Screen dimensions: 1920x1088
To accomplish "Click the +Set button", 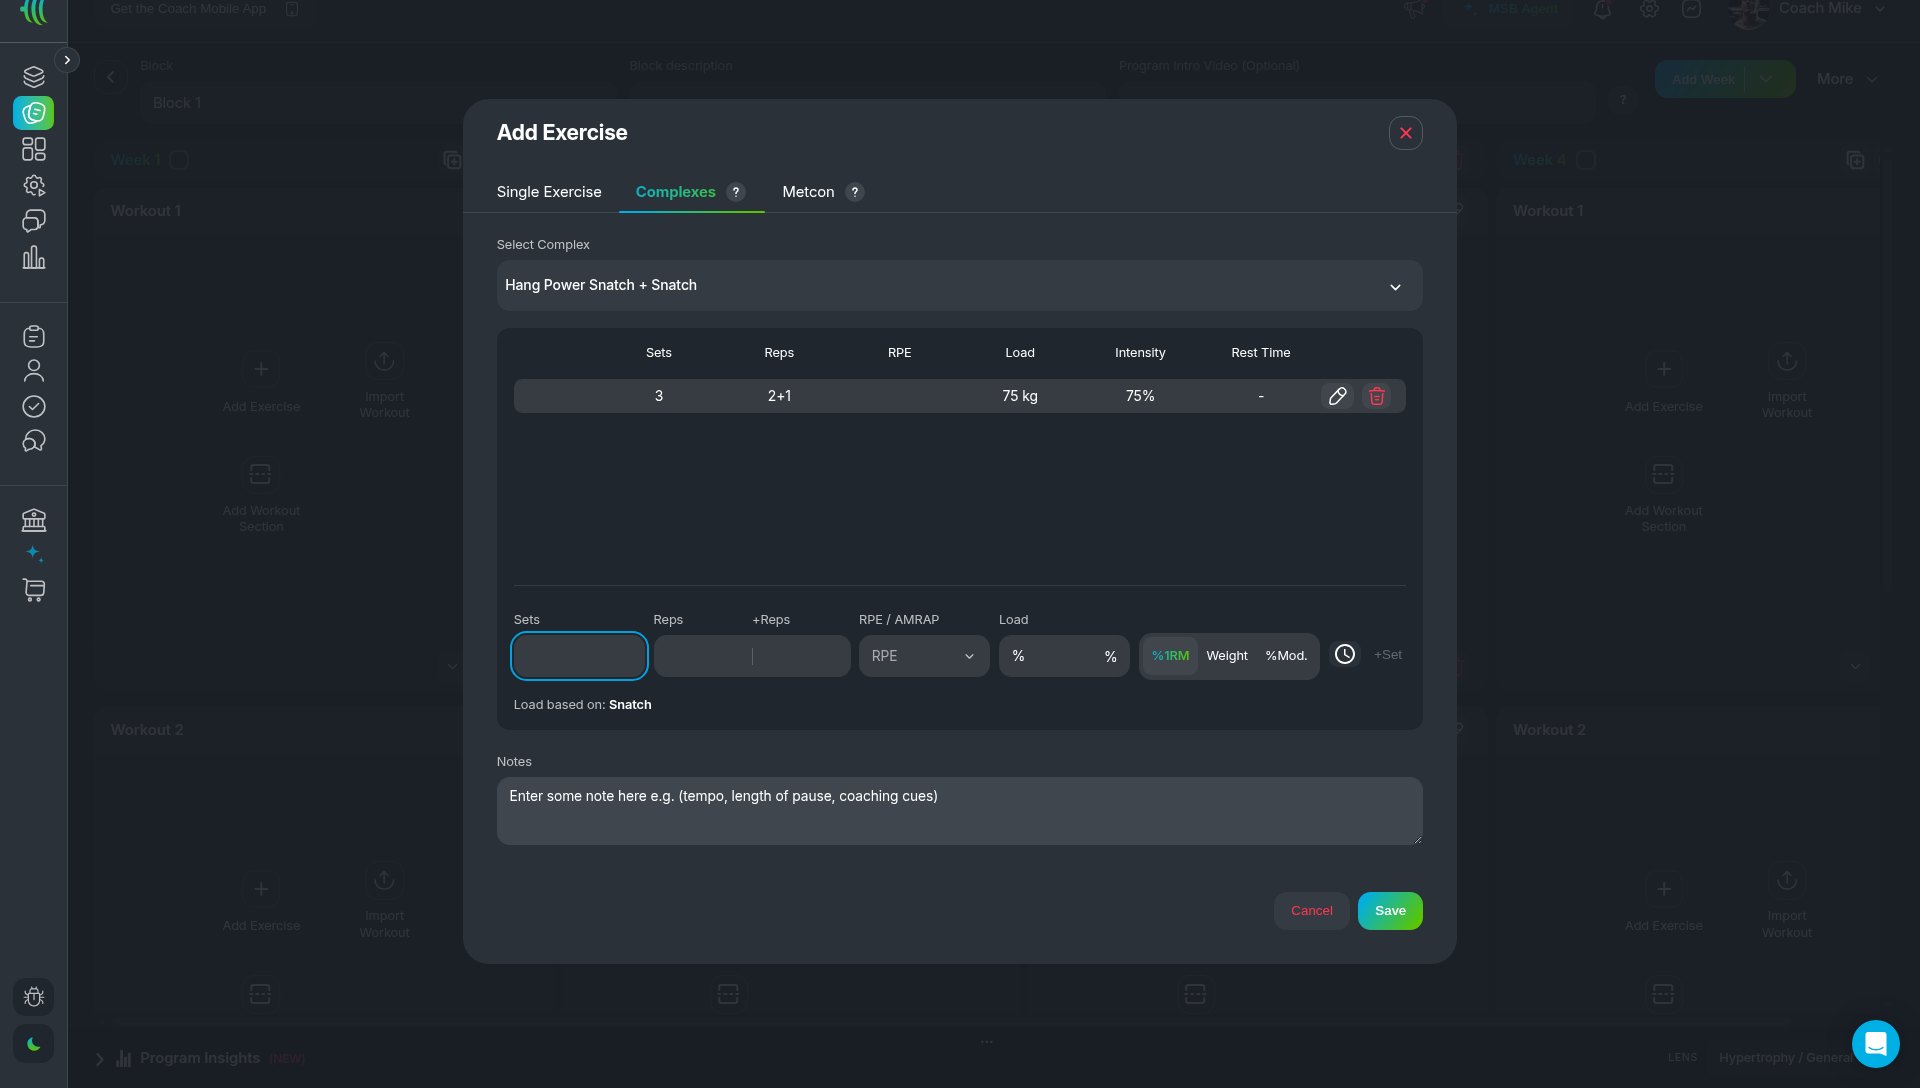I will (1388, 655).
